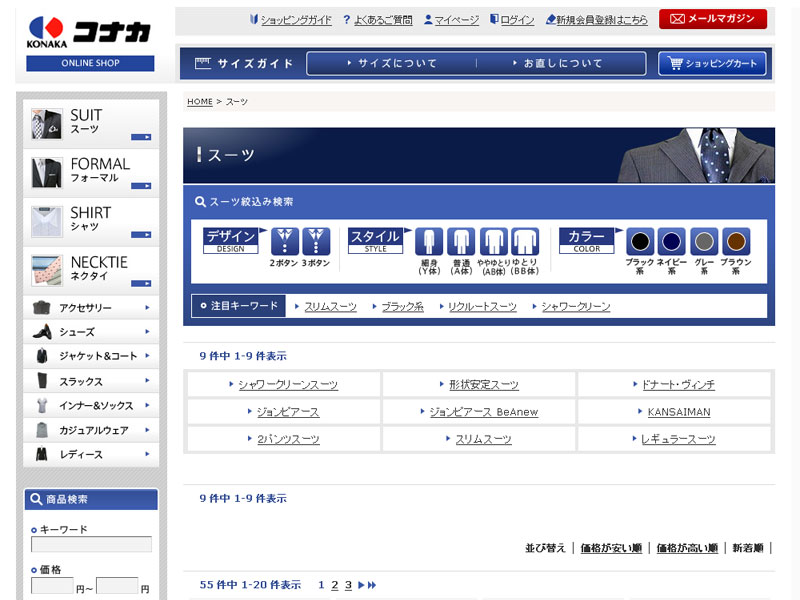Image resolution: width=800 pixels, height=600 pixels.
Task: Click the HOME breadcrumb link
Action: pos(199,102)
